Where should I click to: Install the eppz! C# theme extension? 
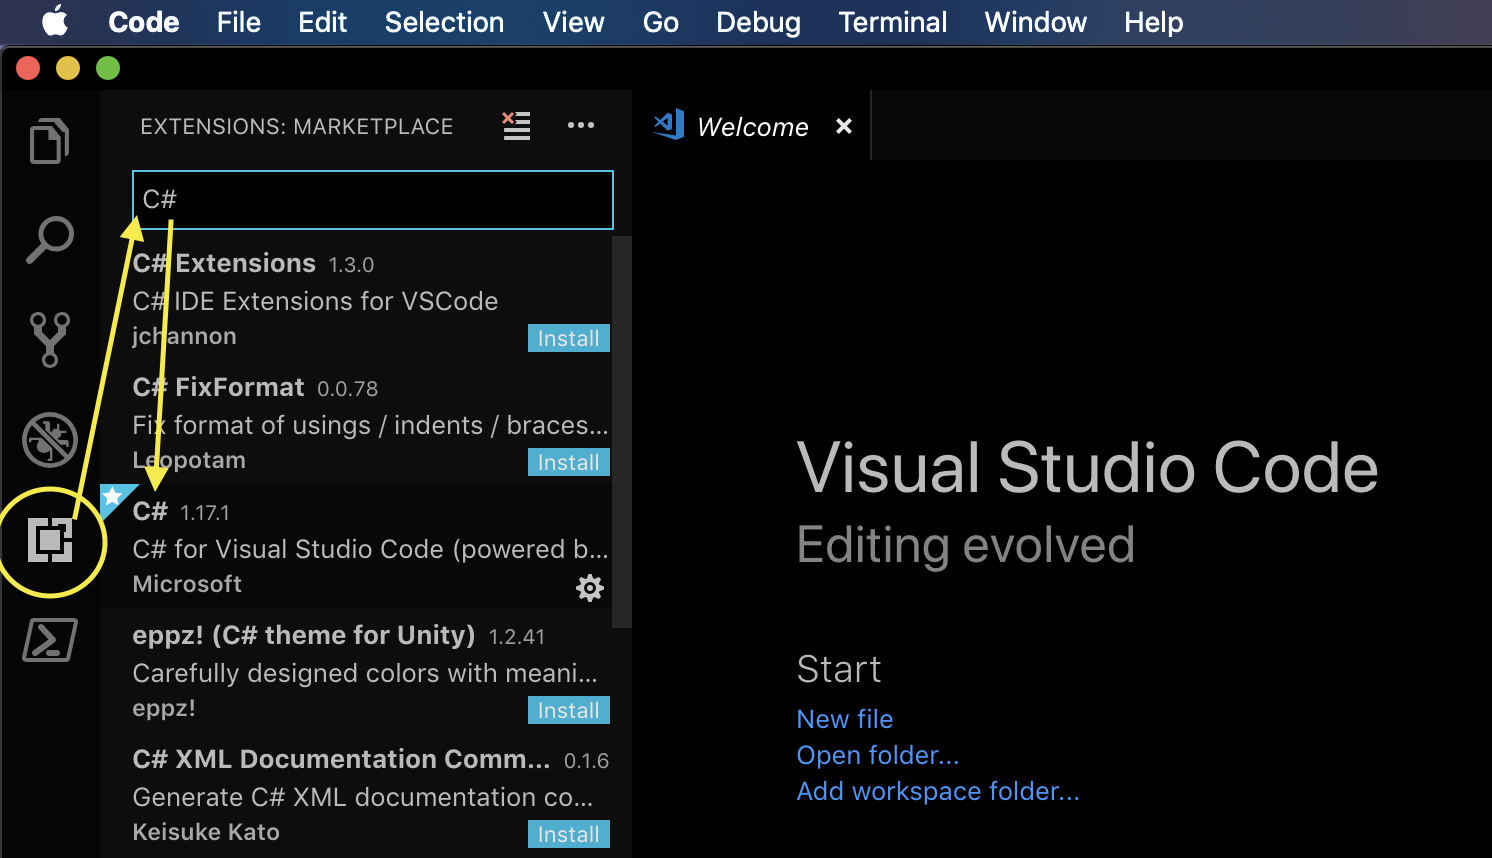(568, 711)
